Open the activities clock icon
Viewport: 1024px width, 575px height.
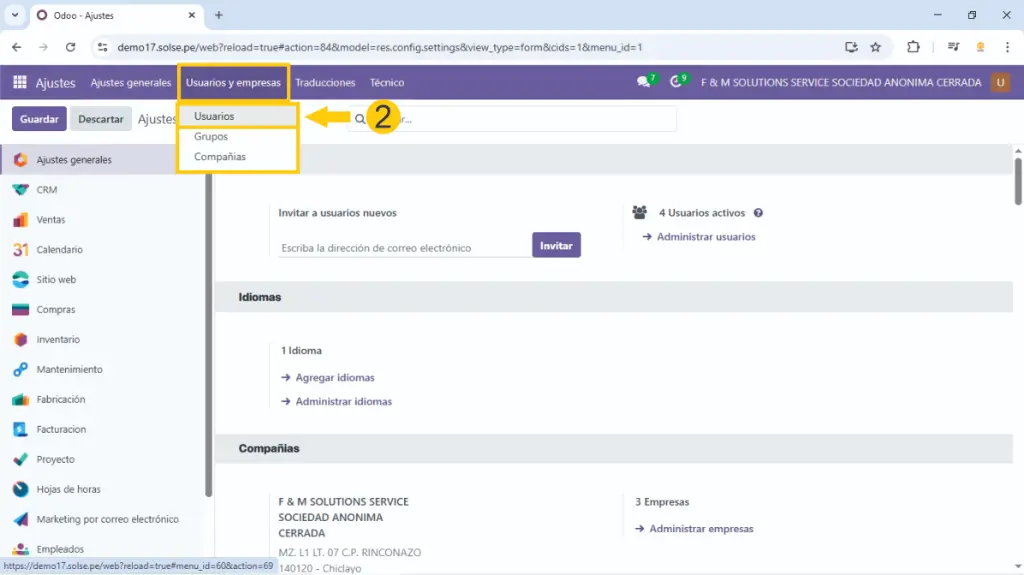677,83
